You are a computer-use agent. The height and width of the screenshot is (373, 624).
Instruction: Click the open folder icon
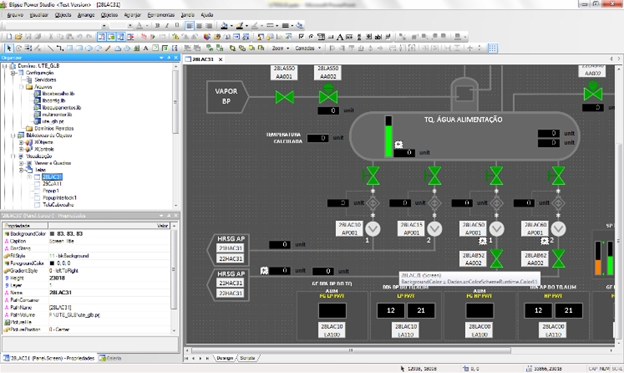click(x=18, y=37)
